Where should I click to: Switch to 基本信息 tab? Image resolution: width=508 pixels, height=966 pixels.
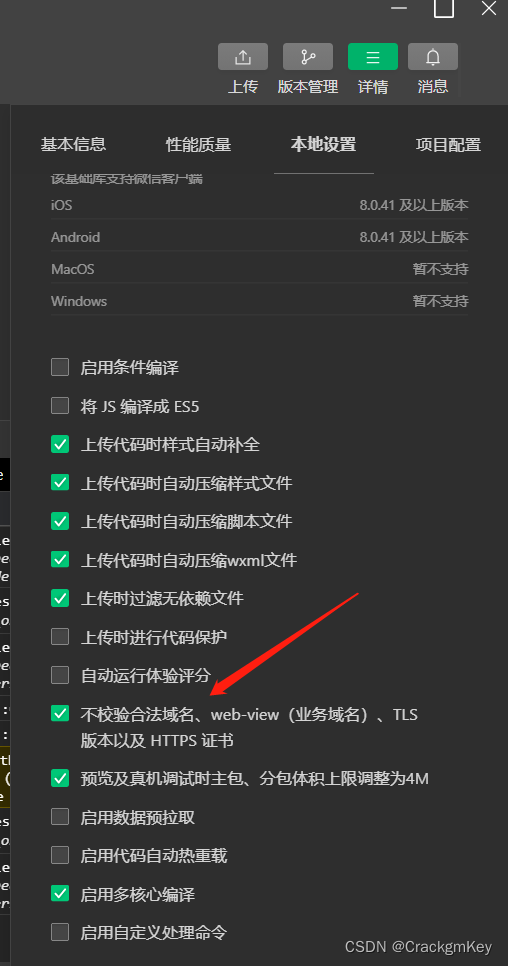coord(73,144)
